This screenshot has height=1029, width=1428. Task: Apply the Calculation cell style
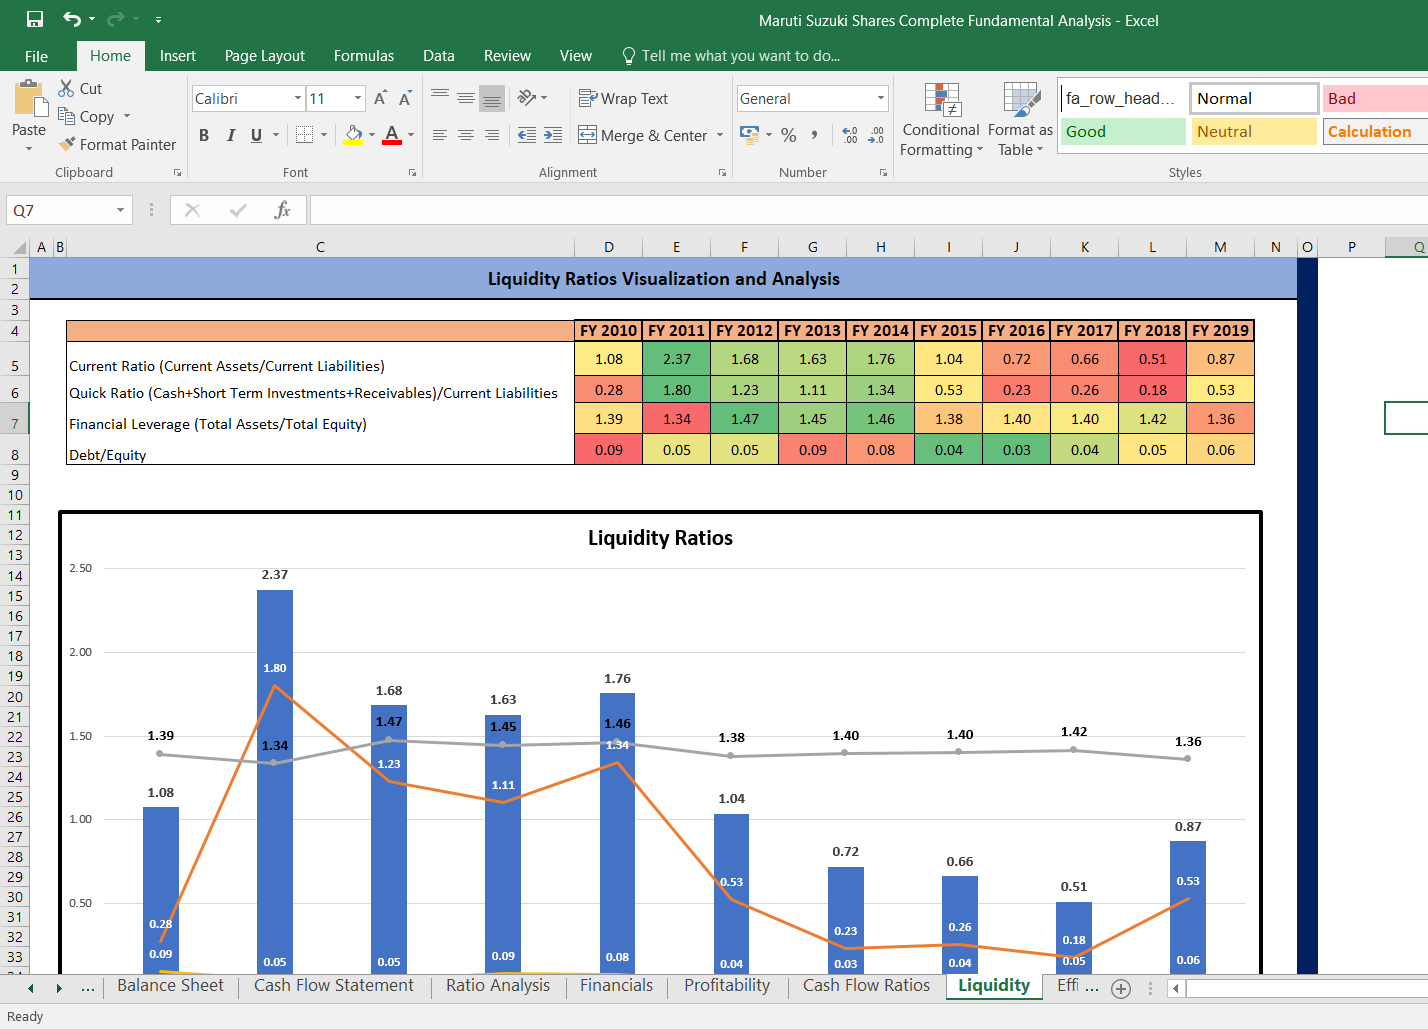coord(1376,131)
